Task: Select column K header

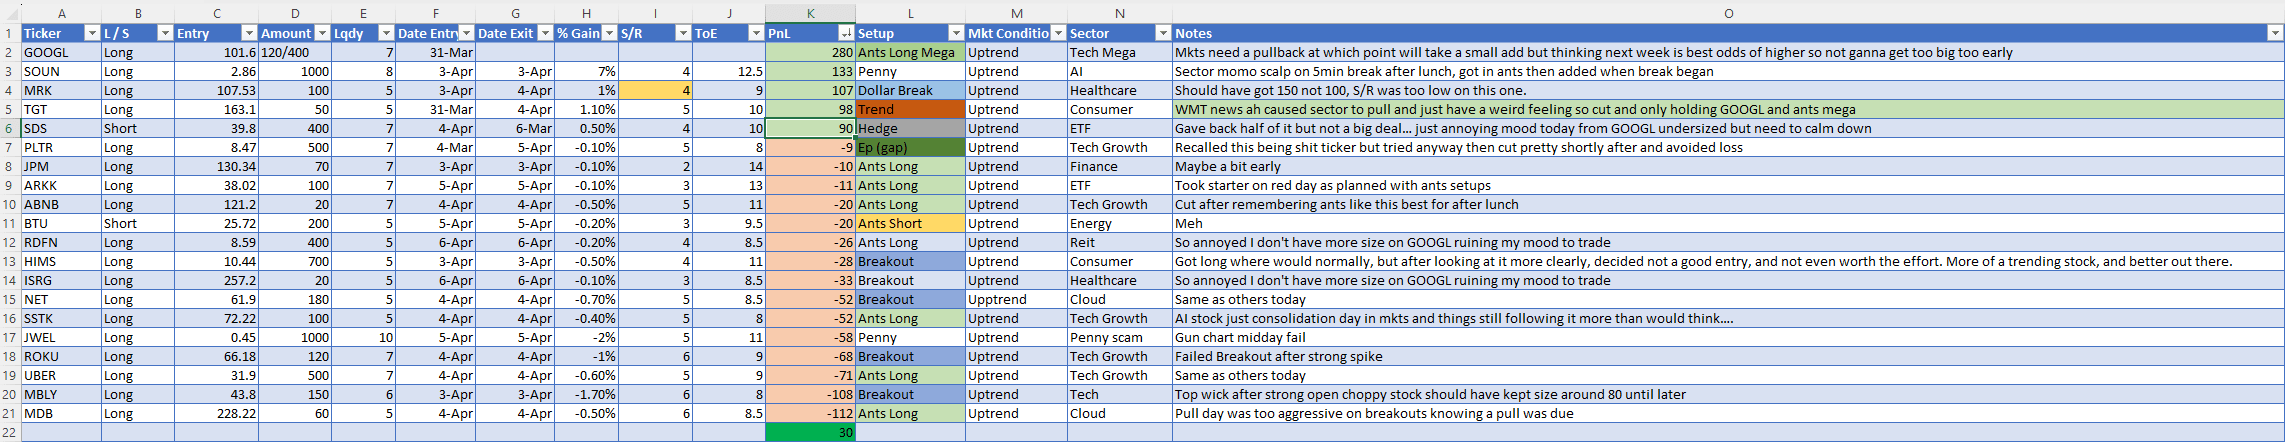Action: click(x=810, y=13)
